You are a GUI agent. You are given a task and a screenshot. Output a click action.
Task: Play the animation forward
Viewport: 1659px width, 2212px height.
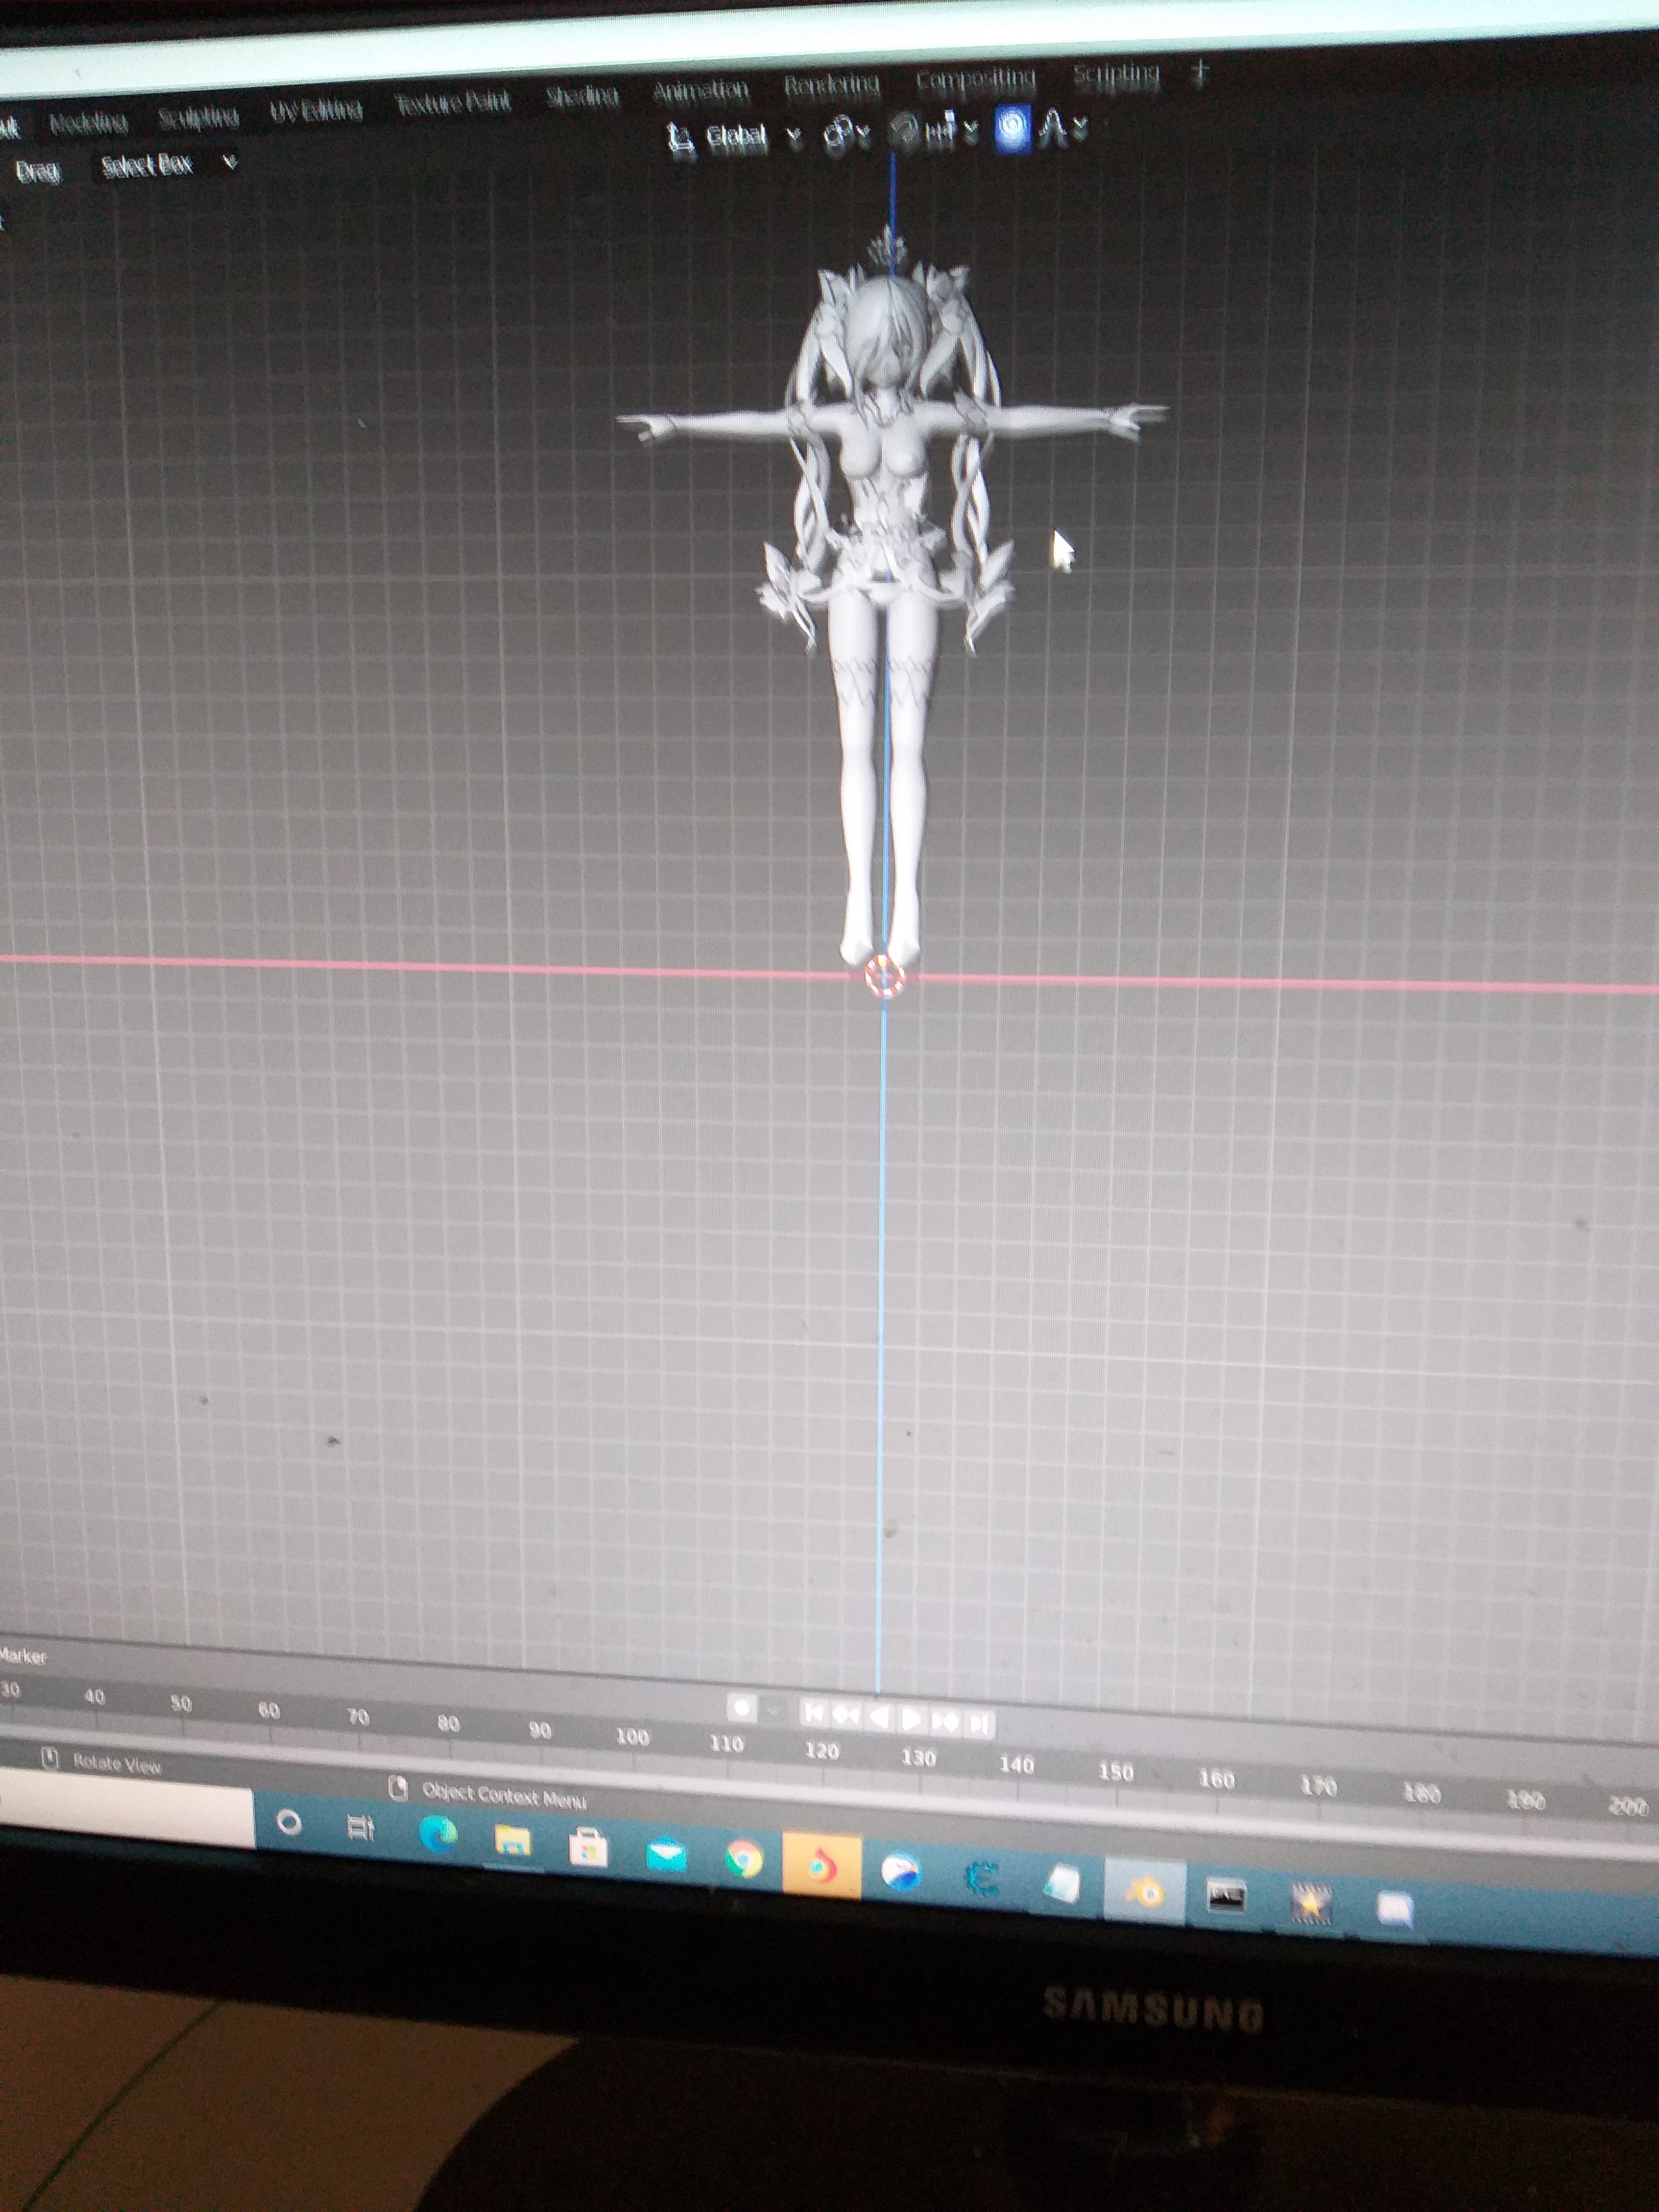coord(912,1719)
